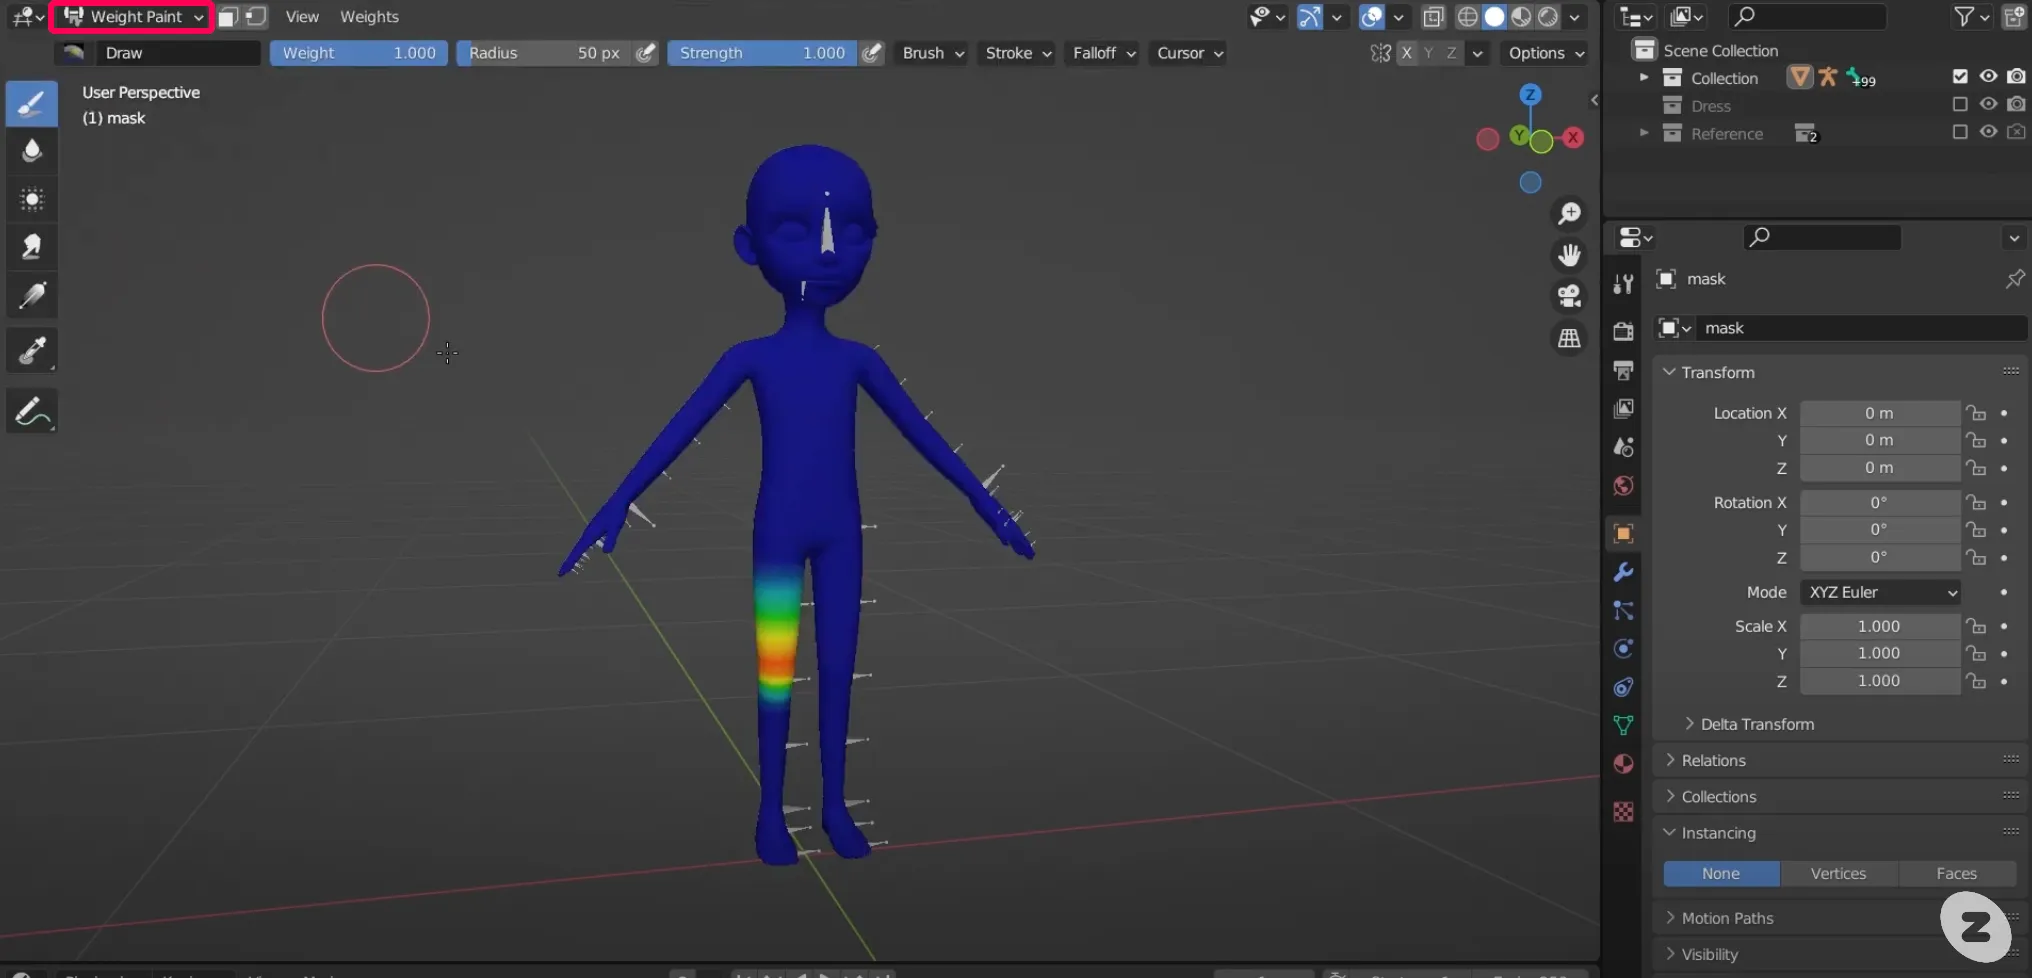Uncheck the Collection exclude checkbox
Image resolution: width=2032 pixels, height=978 pixels.
click(1960, 77)
